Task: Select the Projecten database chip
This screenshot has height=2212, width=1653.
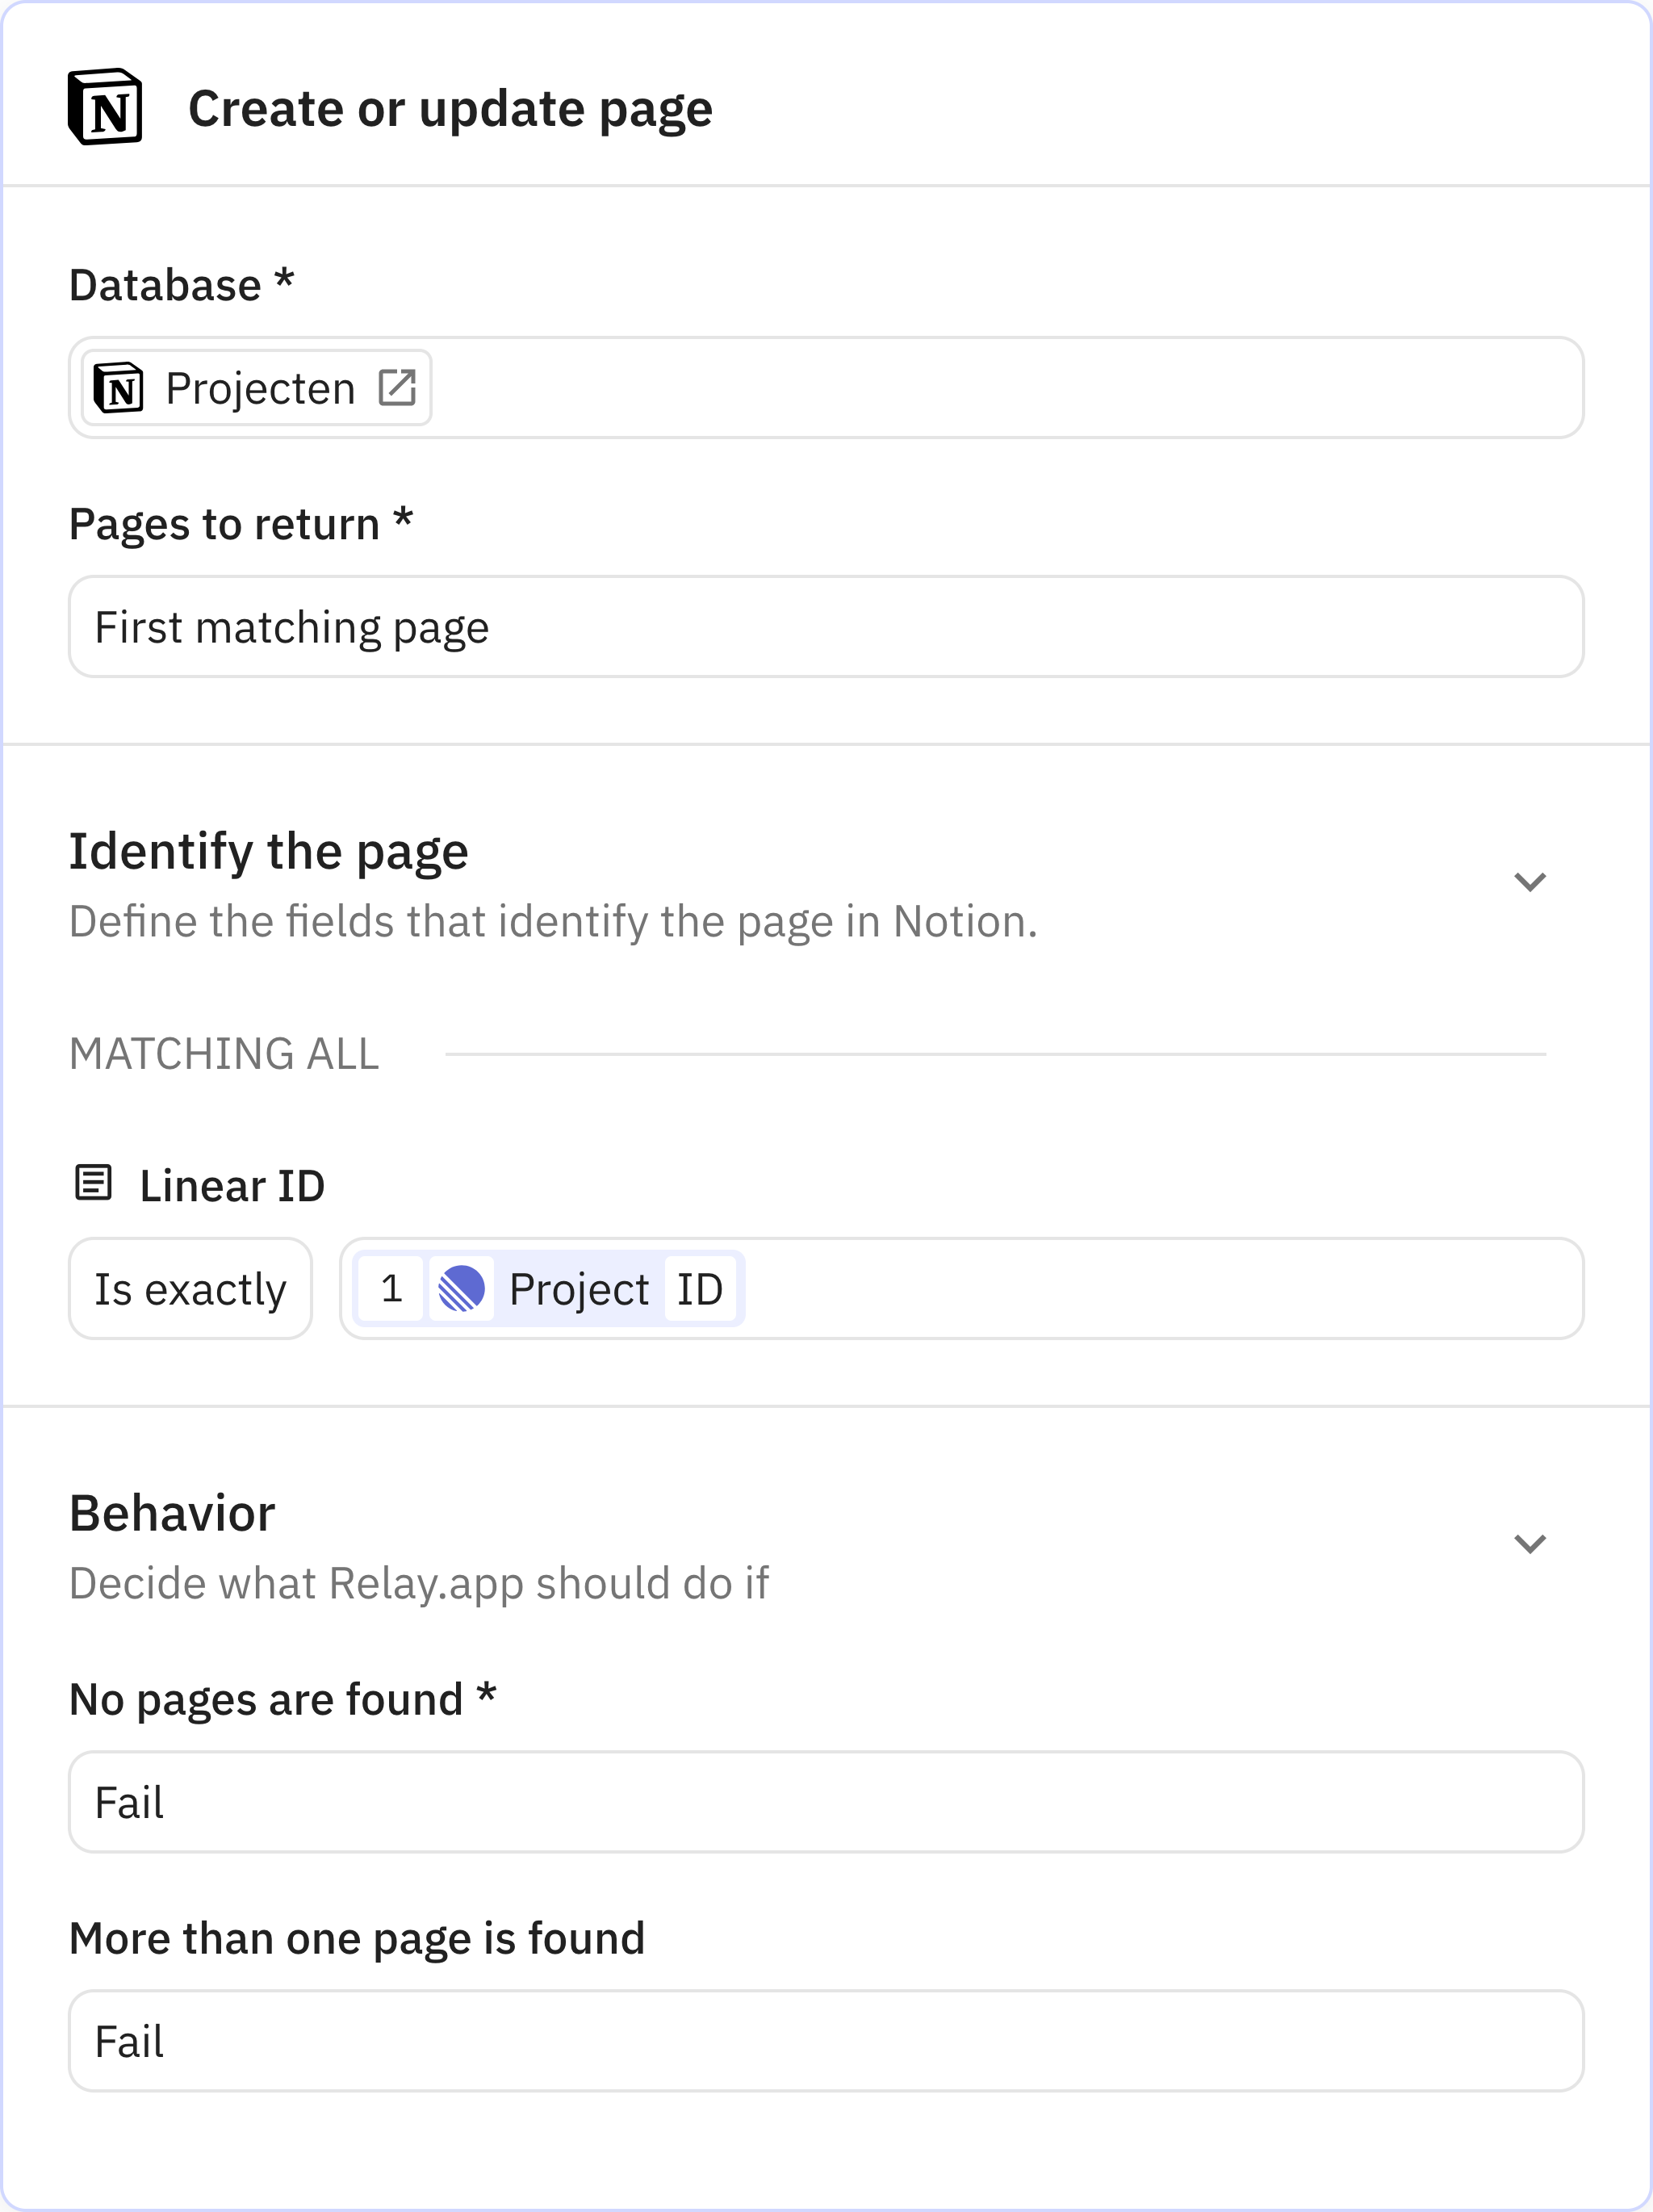Action: (x=257, y=388)
